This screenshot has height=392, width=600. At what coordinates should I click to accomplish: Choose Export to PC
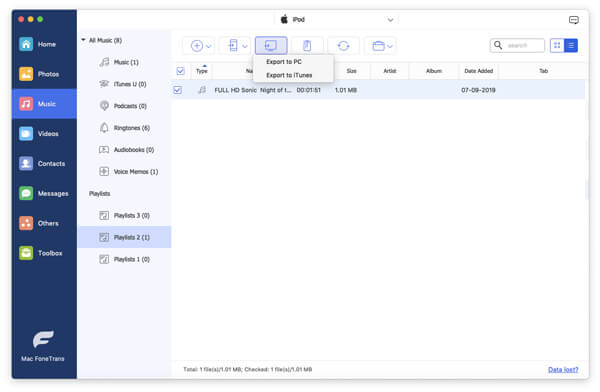click(284, 62)
